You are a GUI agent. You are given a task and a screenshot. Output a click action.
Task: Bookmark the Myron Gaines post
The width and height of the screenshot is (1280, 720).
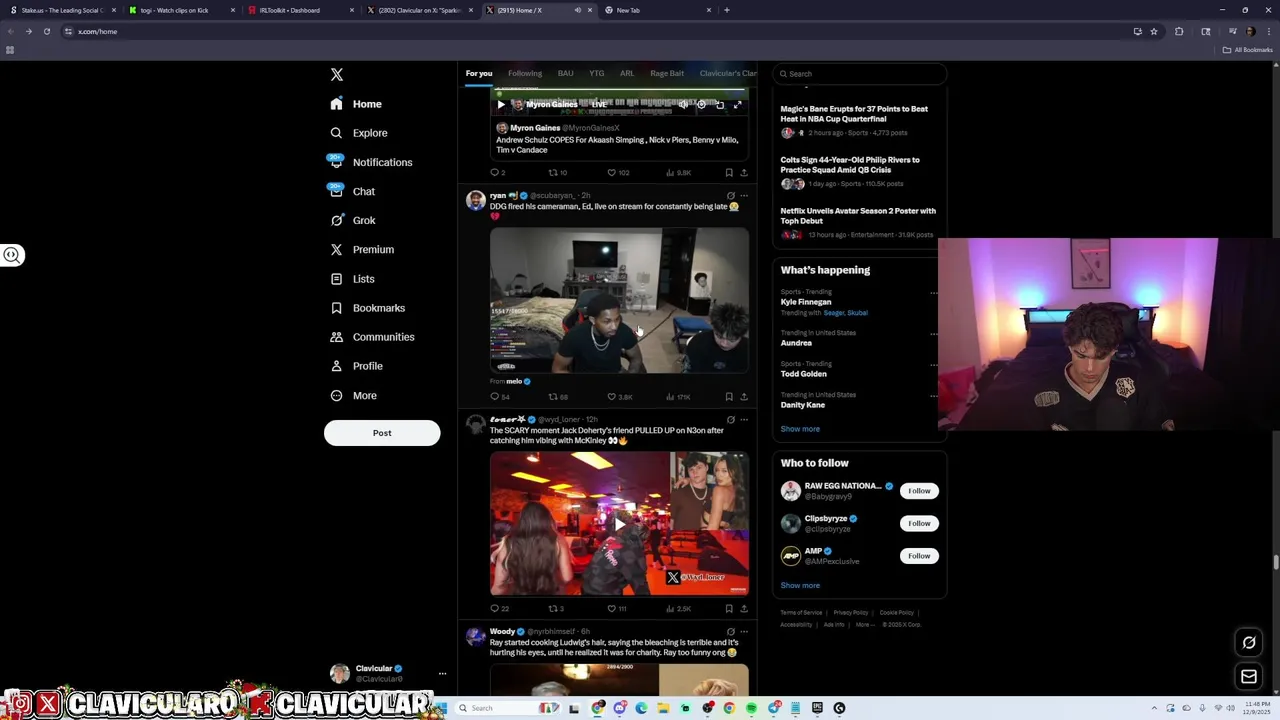(729, 172)
